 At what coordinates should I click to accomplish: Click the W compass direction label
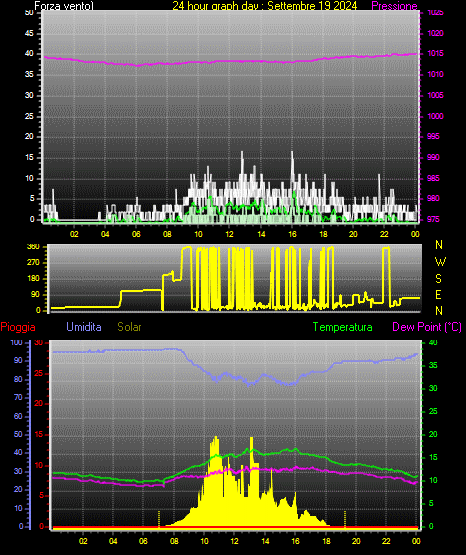tap(440, 262)
